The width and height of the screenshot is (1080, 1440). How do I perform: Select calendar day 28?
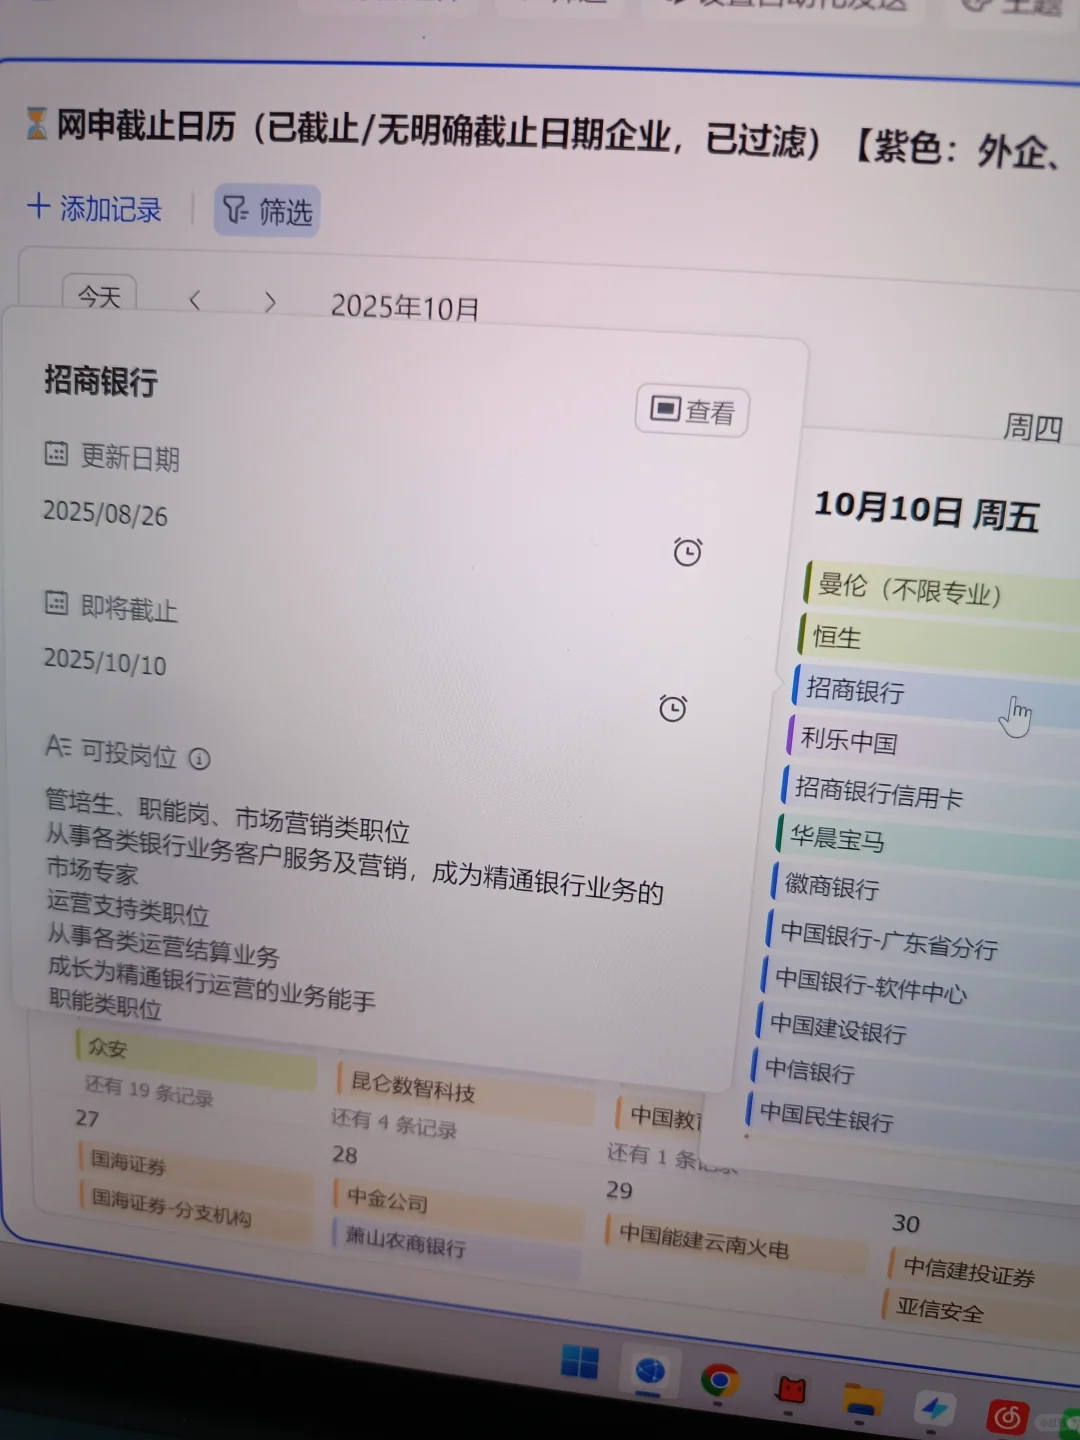point(345,1155)
